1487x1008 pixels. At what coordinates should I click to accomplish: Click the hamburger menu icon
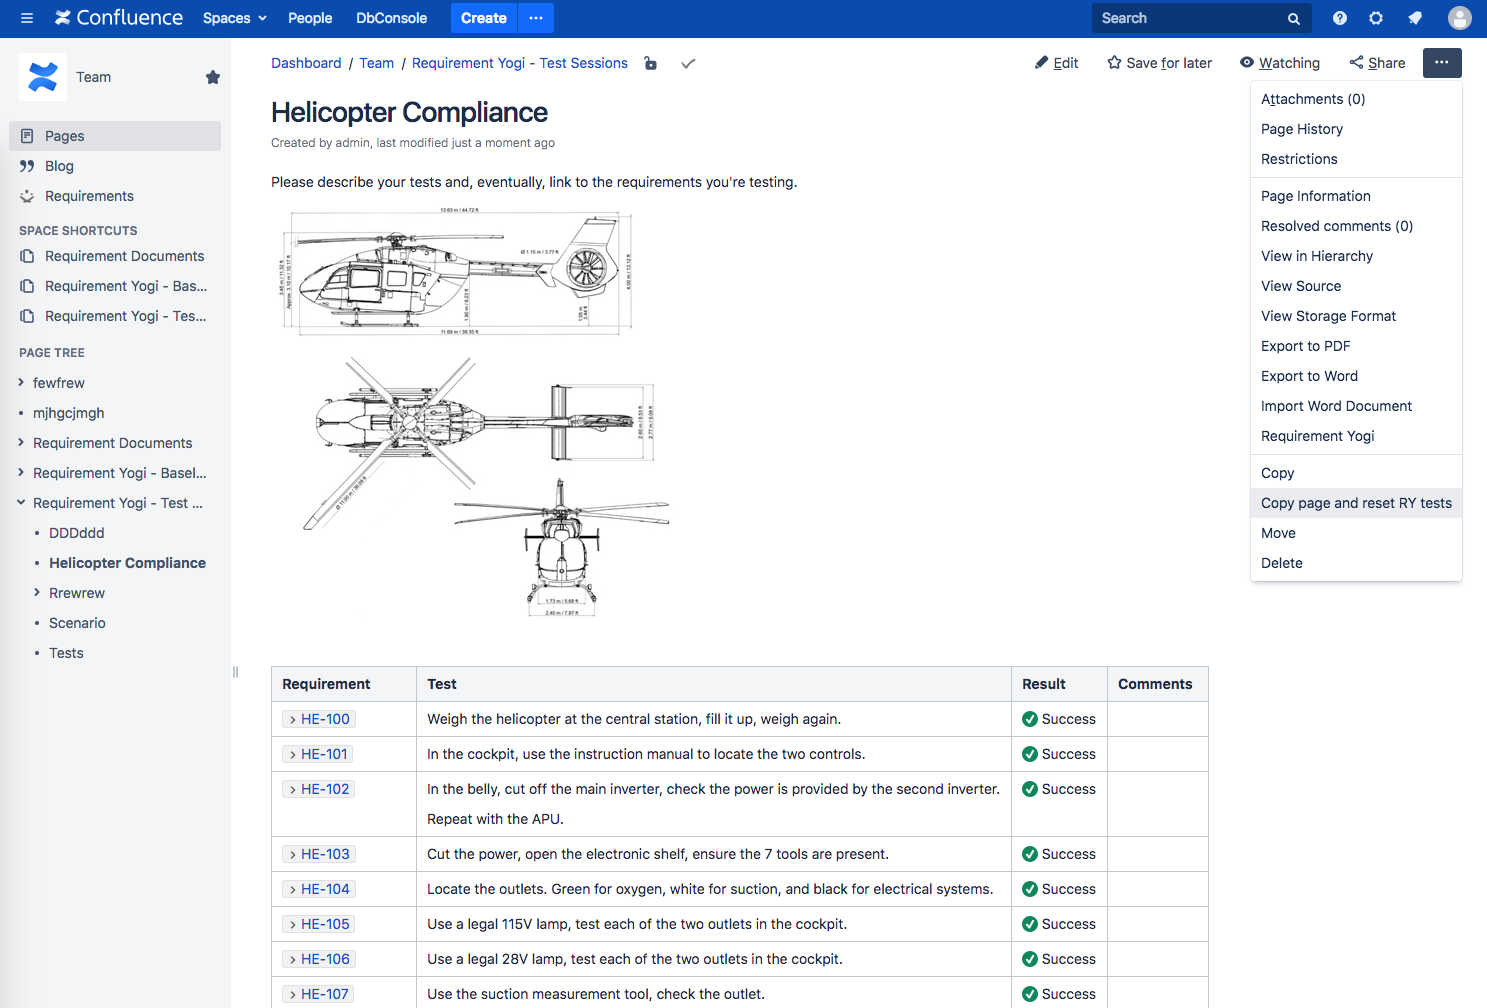point(27,18)
